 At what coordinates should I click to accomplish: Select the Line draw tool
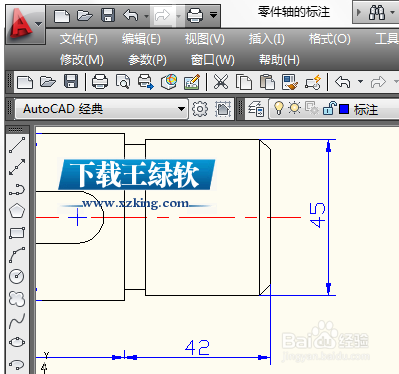pyautogui.click(x=17, y=145)
